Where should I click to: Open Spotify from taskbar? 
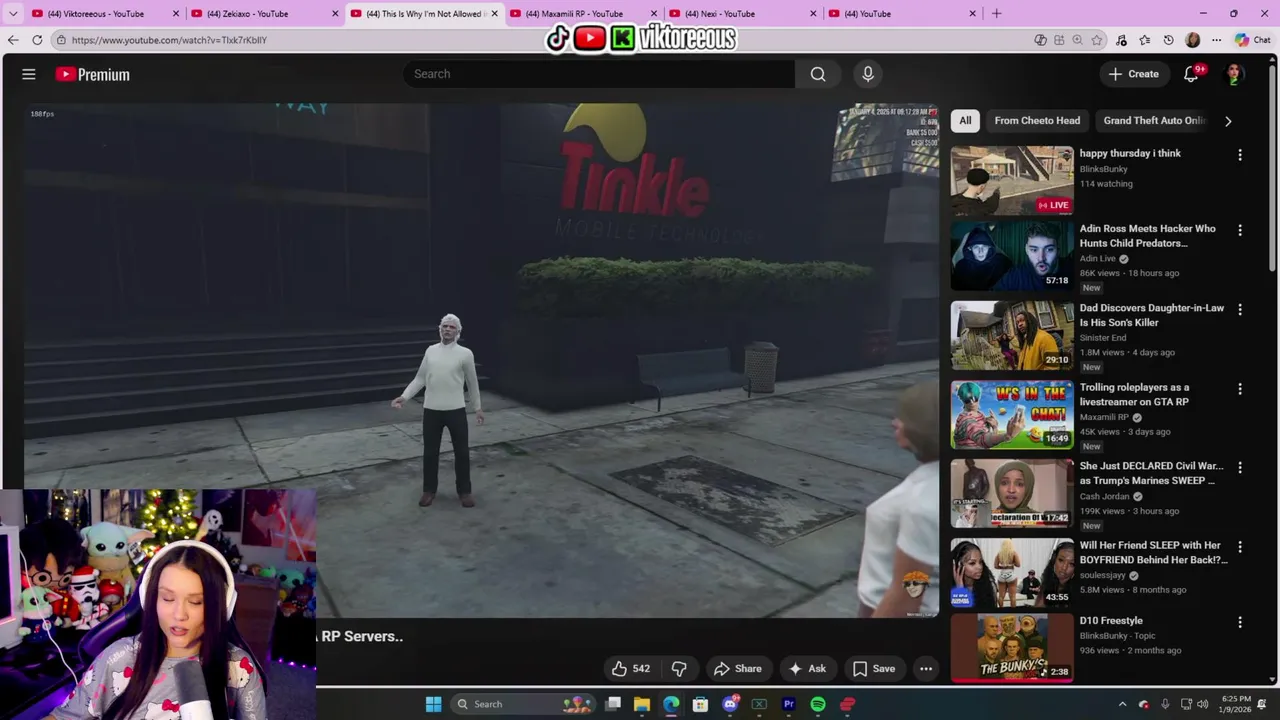tap(818, 704)
